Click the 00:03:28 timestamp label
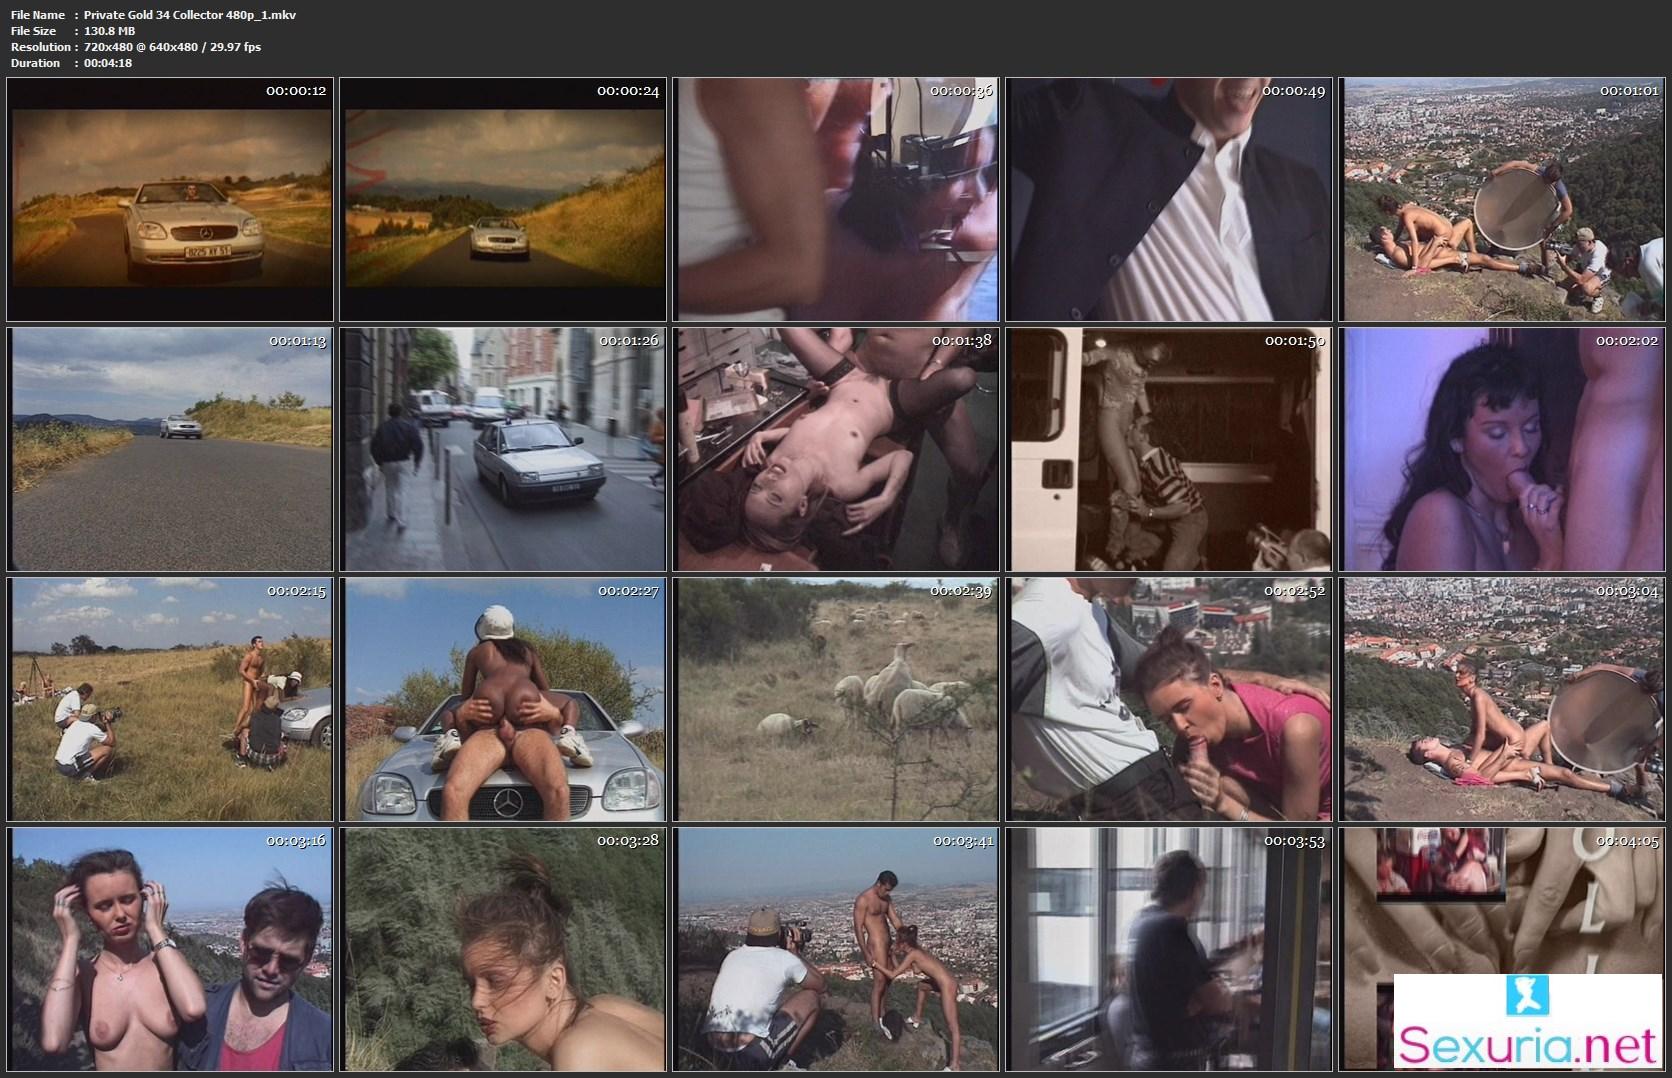This screenshot has height=1078, width=1672. [628, 840]
